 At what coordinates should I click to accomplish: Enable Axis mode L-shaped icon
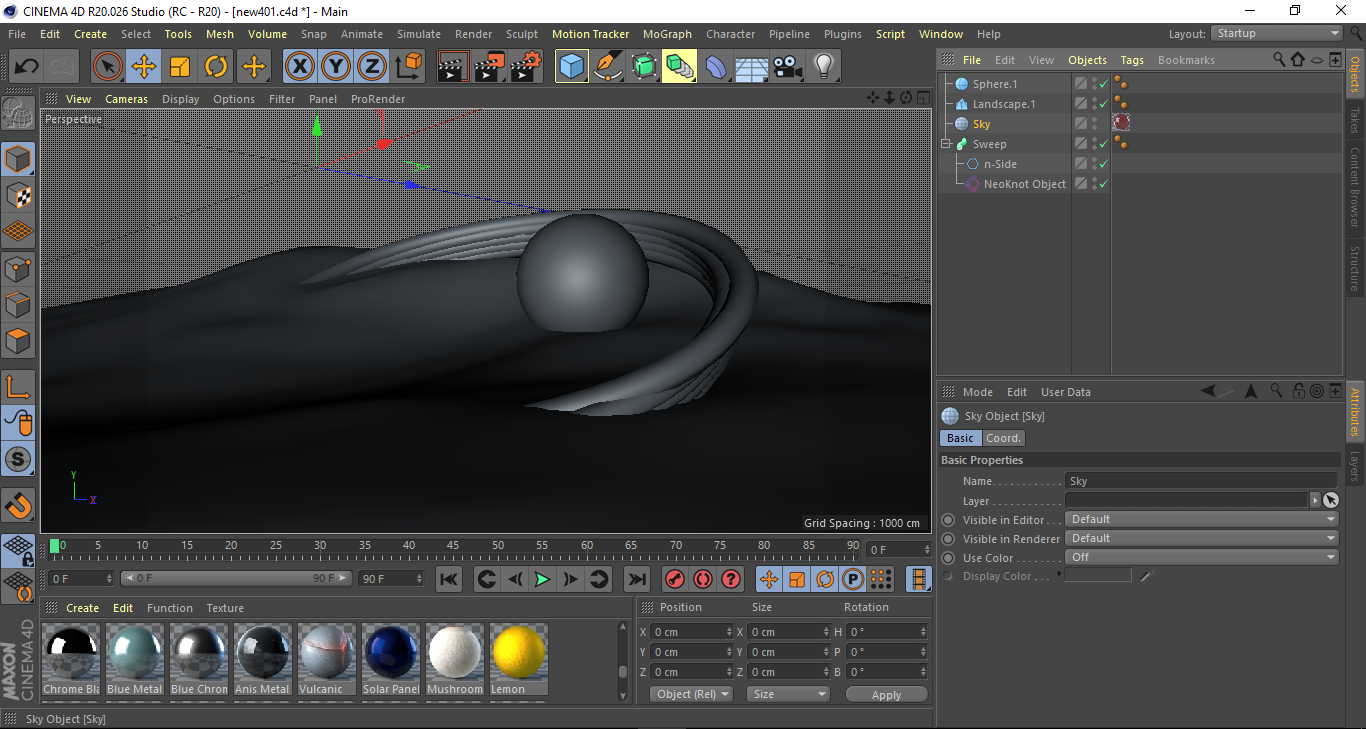(18, 387)
